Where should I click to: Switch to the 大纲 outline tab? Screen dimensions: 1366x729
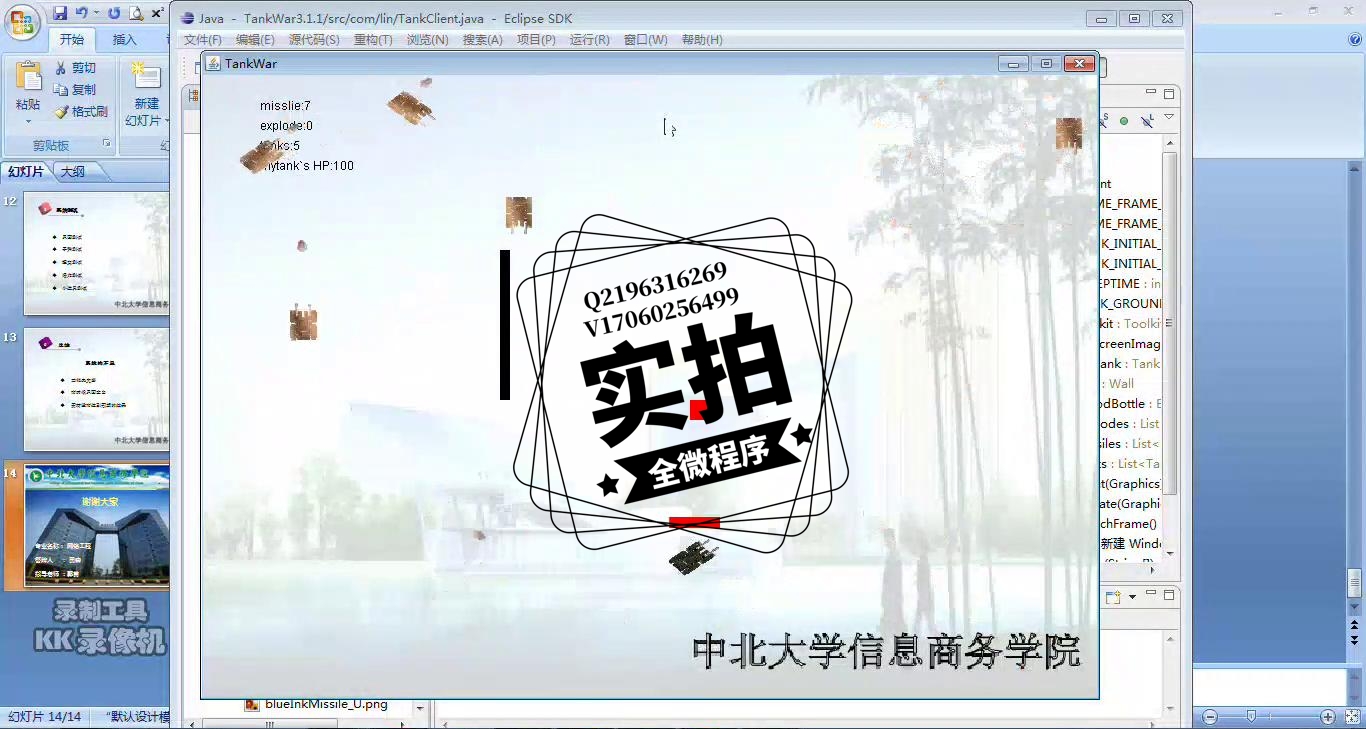click(x=73, y=172)
